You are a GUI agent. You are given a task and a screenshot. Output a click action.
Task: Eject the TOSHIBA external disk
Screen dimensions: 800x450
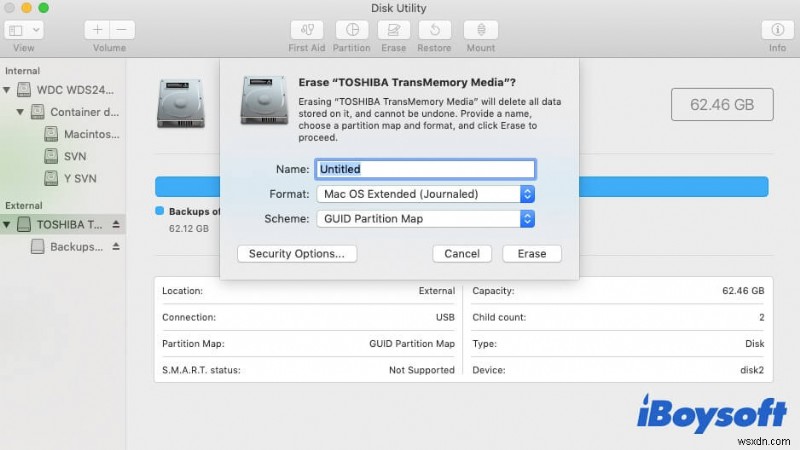(x=116, y=224)
